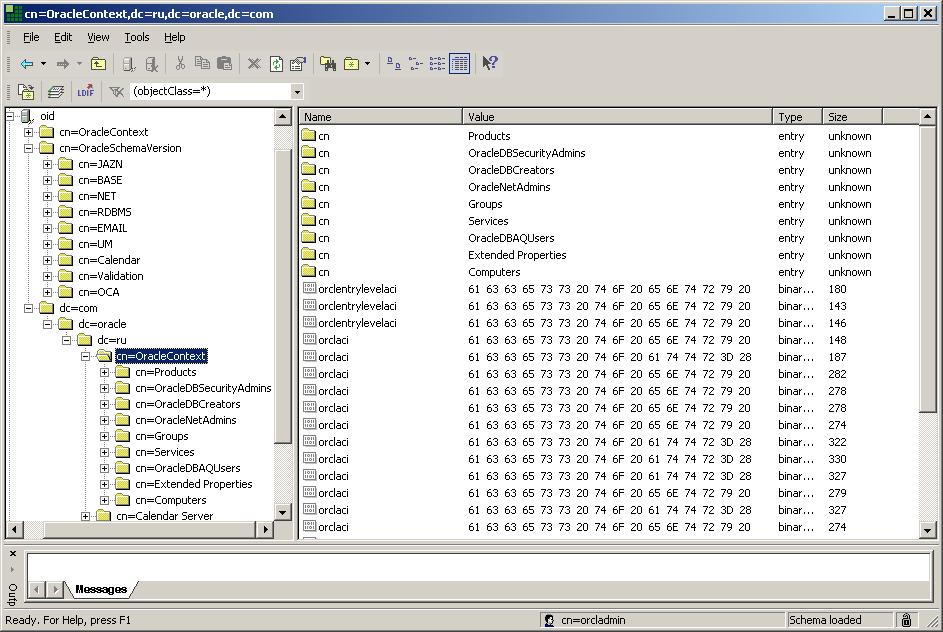Refresh the current entry
Viewport: 943px width, 632px height.
point(276,63)
